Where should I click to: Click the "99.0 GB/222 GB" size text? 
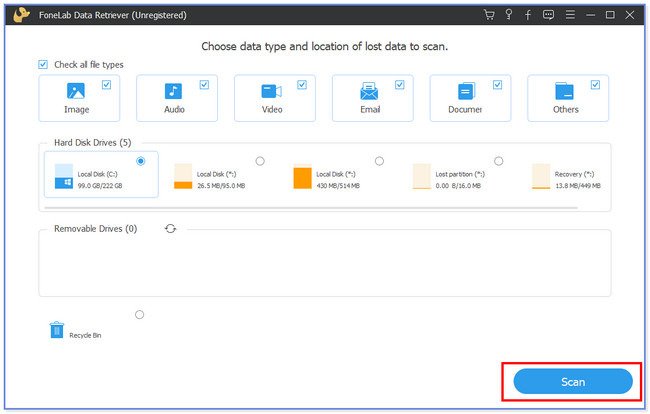coord(100,186)
